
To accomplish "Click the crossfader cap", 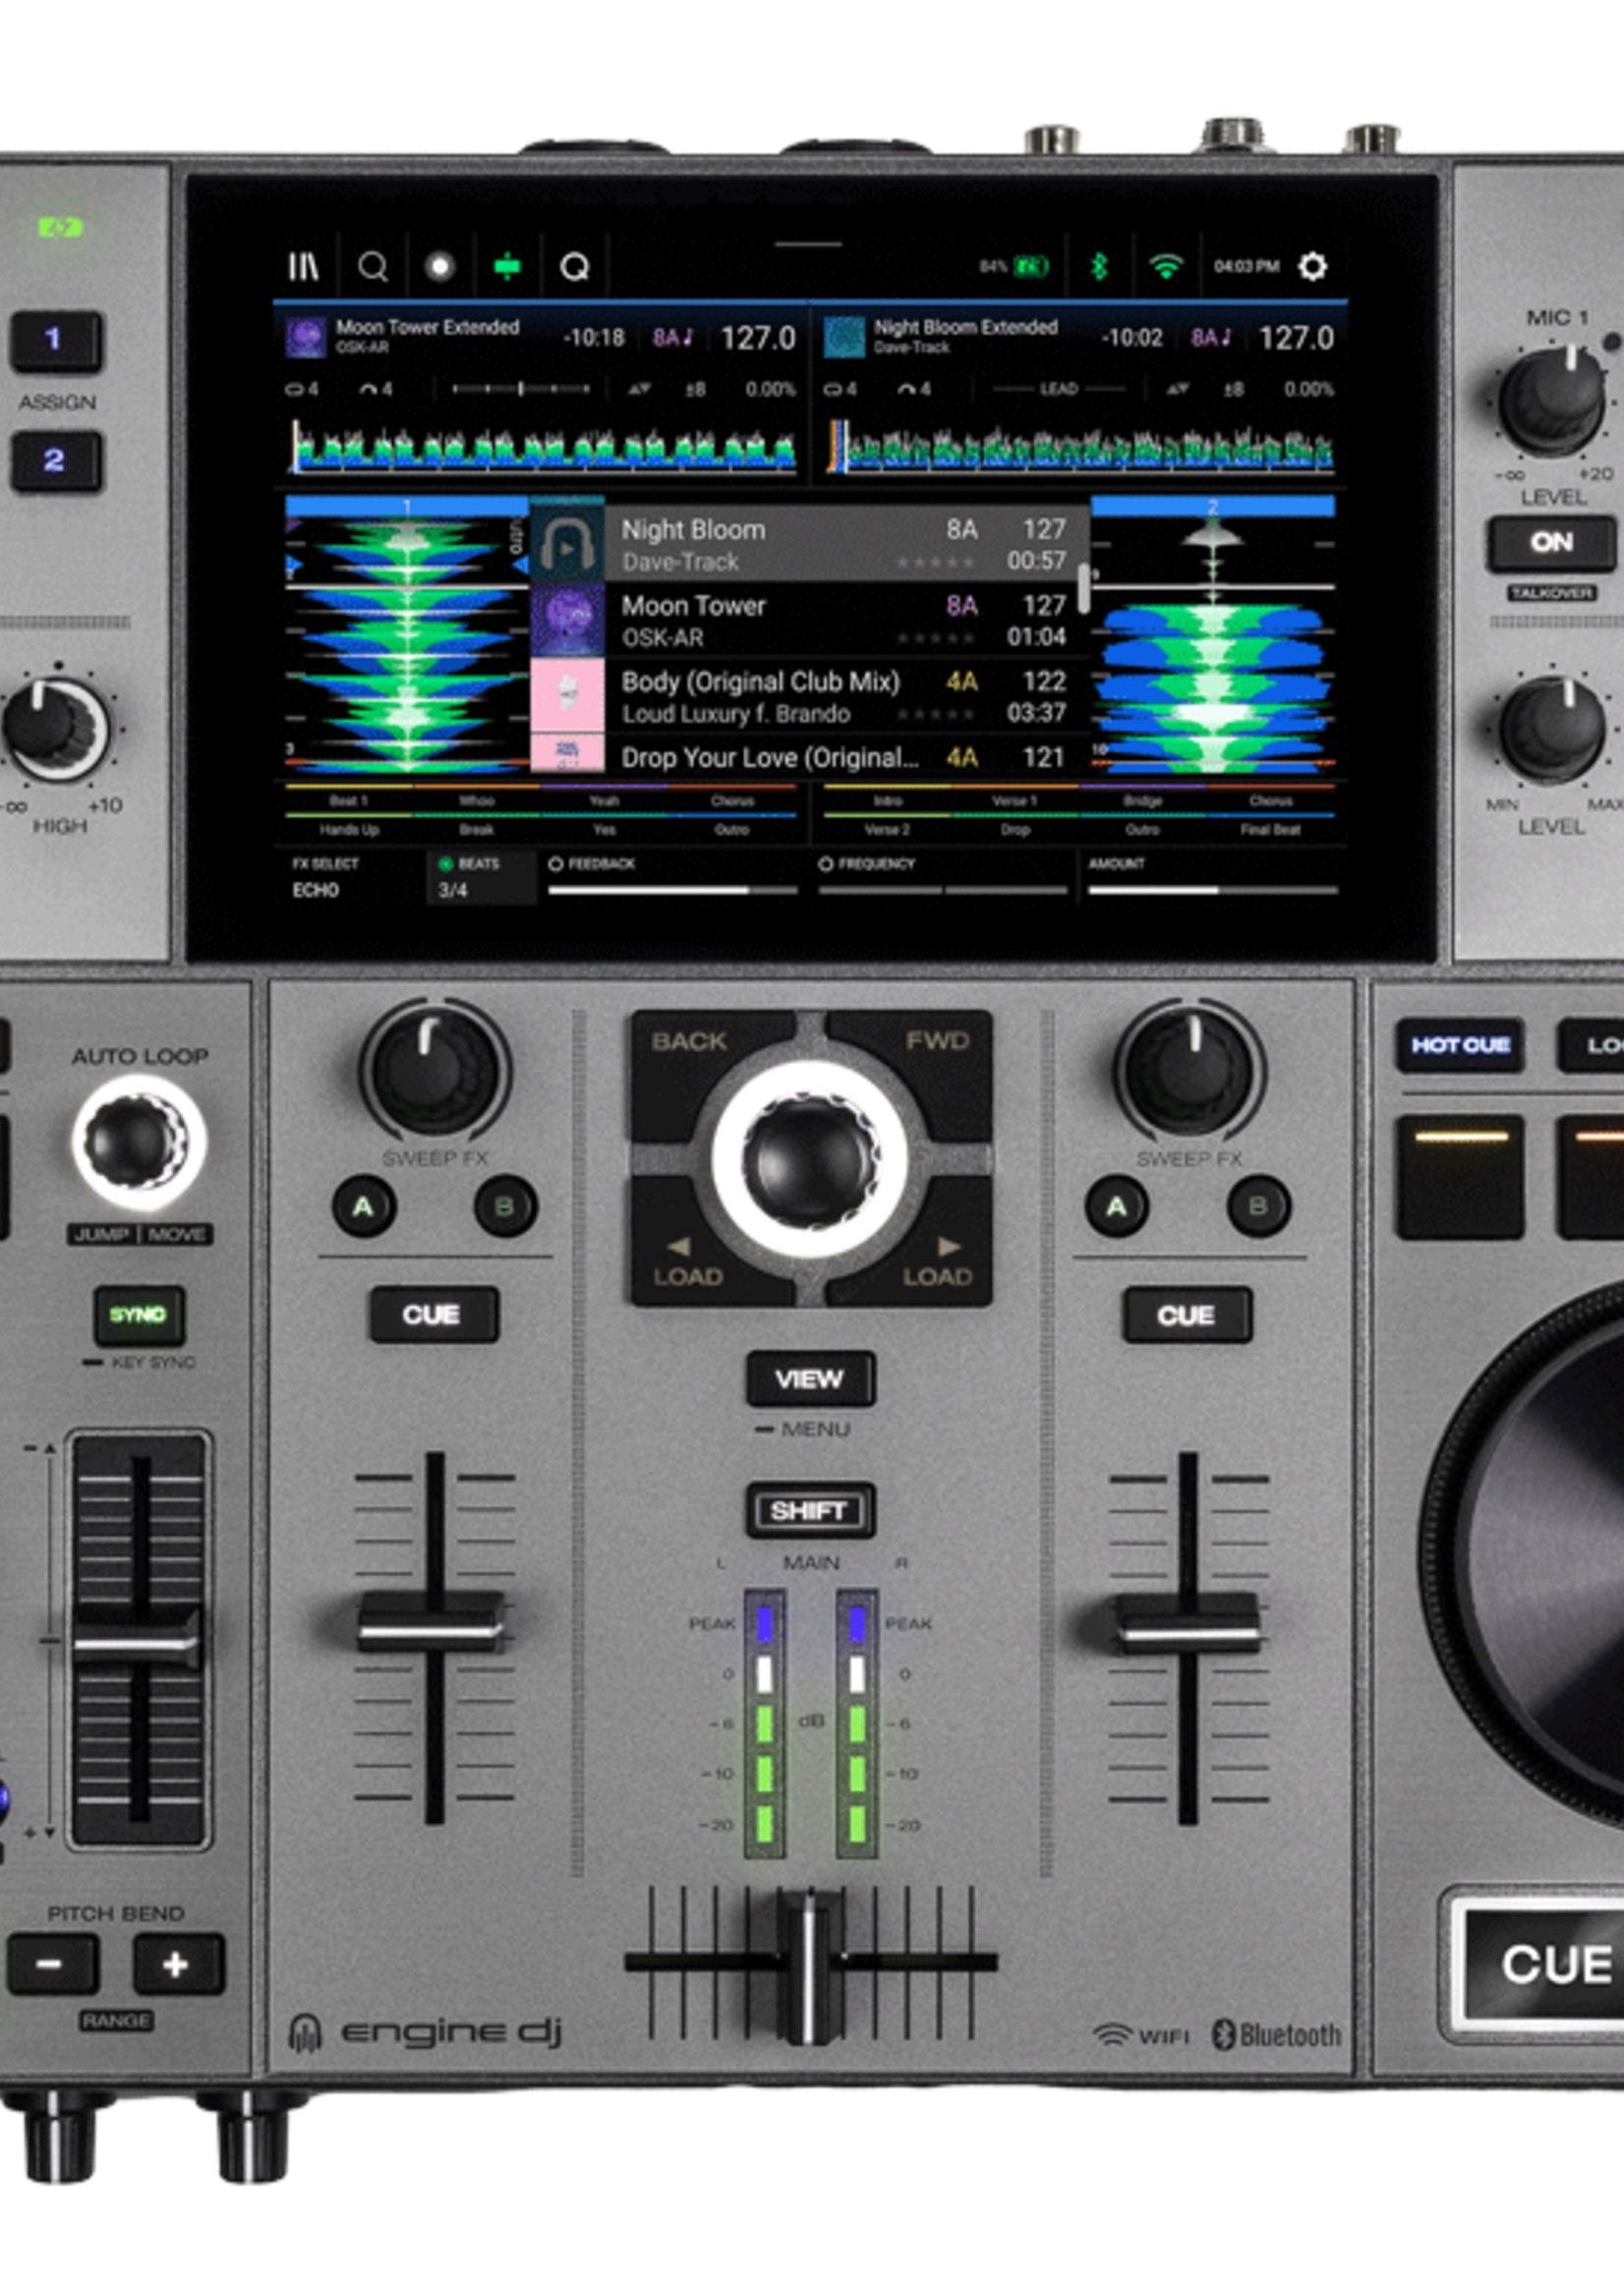I will click(x=810, y=1966).
